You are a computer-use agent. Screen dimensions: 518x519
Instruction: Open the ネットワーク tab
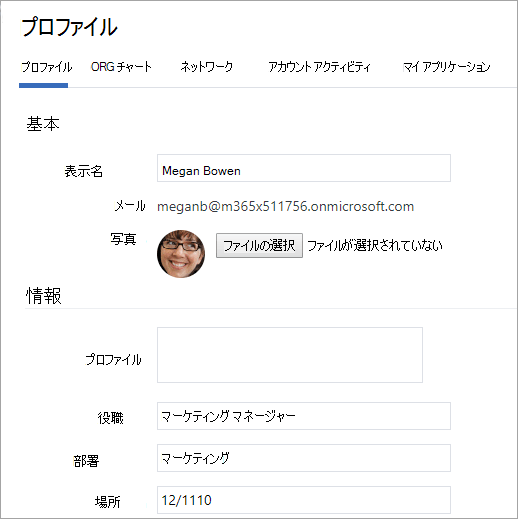[206, 67]
